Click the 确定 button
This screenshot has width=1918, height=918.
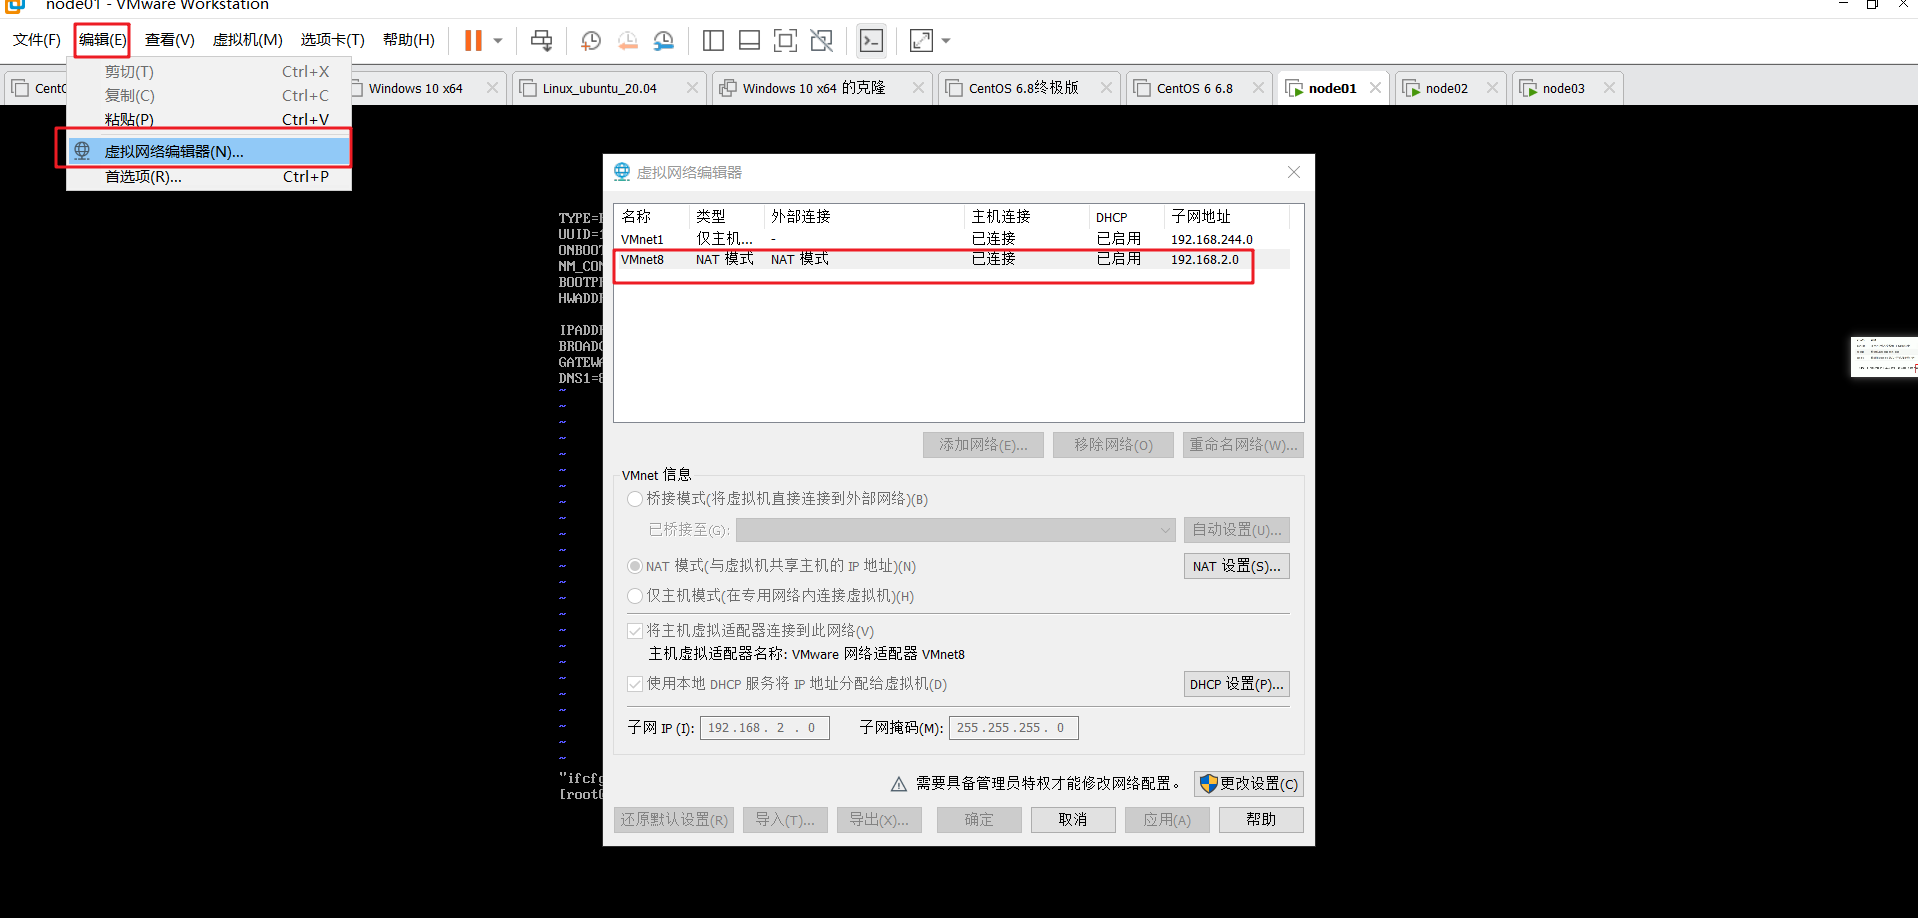(x=979, y=820)
